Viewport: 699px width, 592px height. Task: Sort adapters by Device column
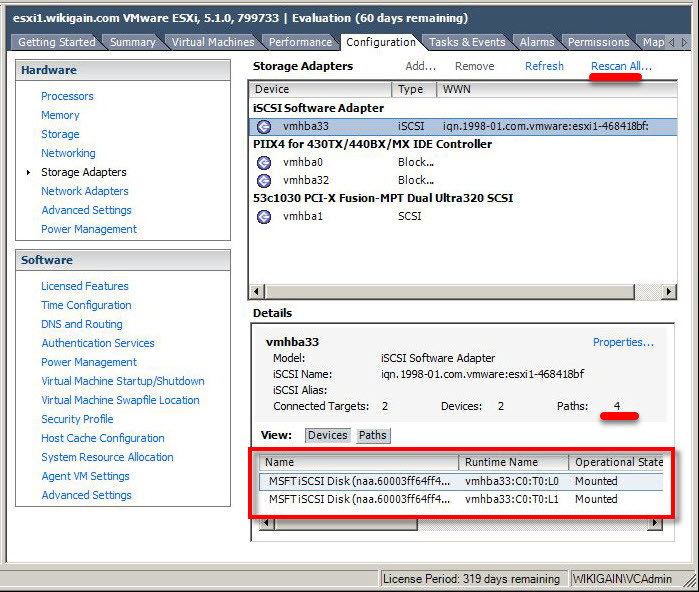pos(320,89)
